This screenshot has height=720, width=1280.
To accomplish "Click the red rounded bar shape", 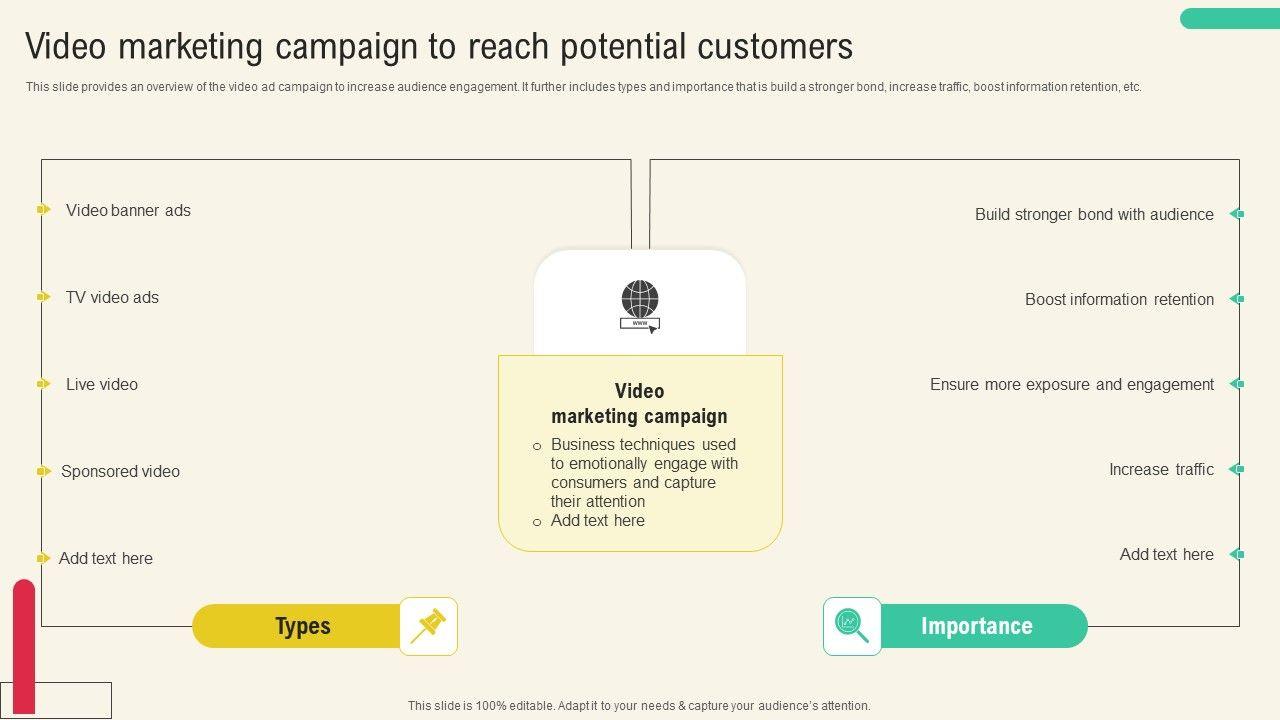I will coord(24,645).
